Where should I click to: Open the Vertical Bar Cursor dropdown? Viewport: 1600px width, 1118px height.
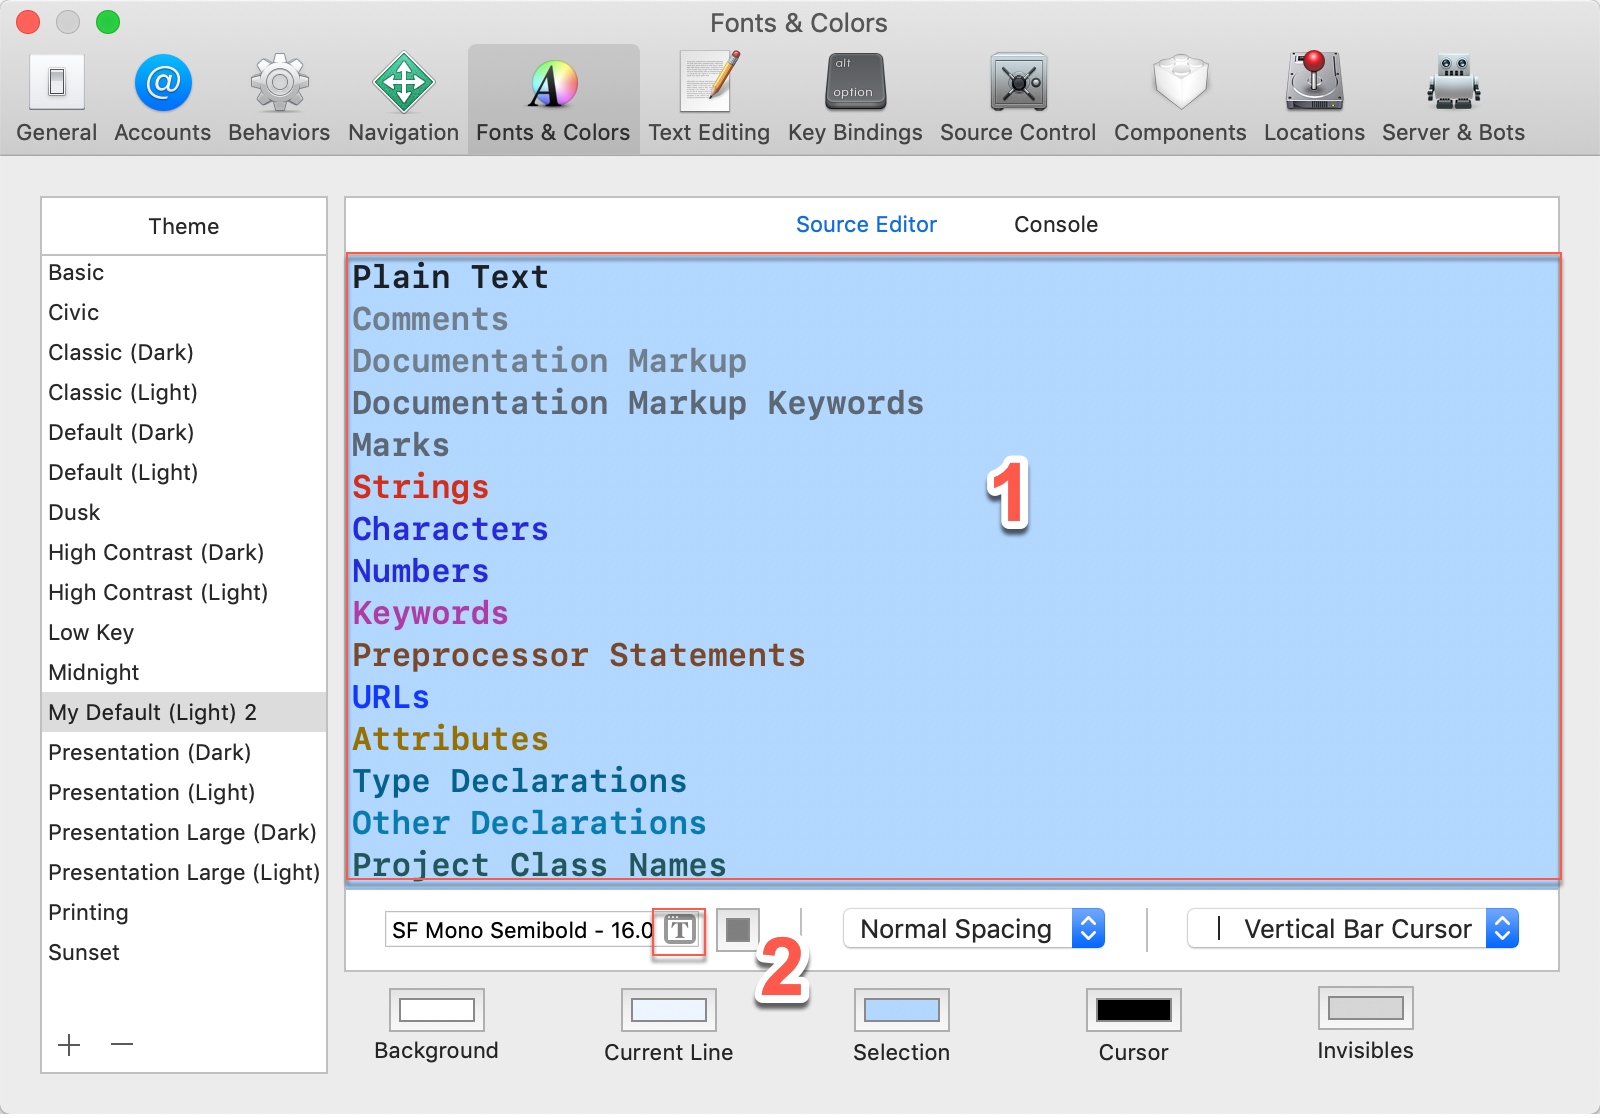[x=1353, y=929]
